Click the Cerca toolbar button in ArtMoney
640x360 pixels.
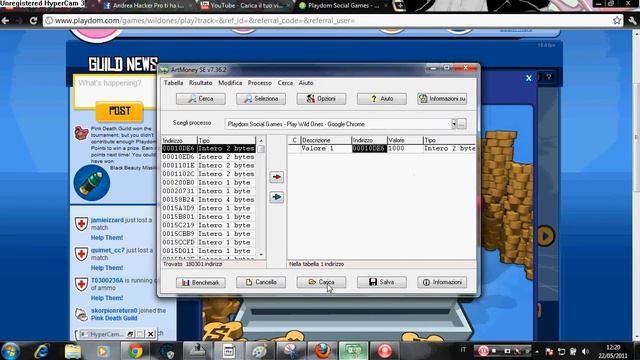pyautogui.click(x=200, y=99)
